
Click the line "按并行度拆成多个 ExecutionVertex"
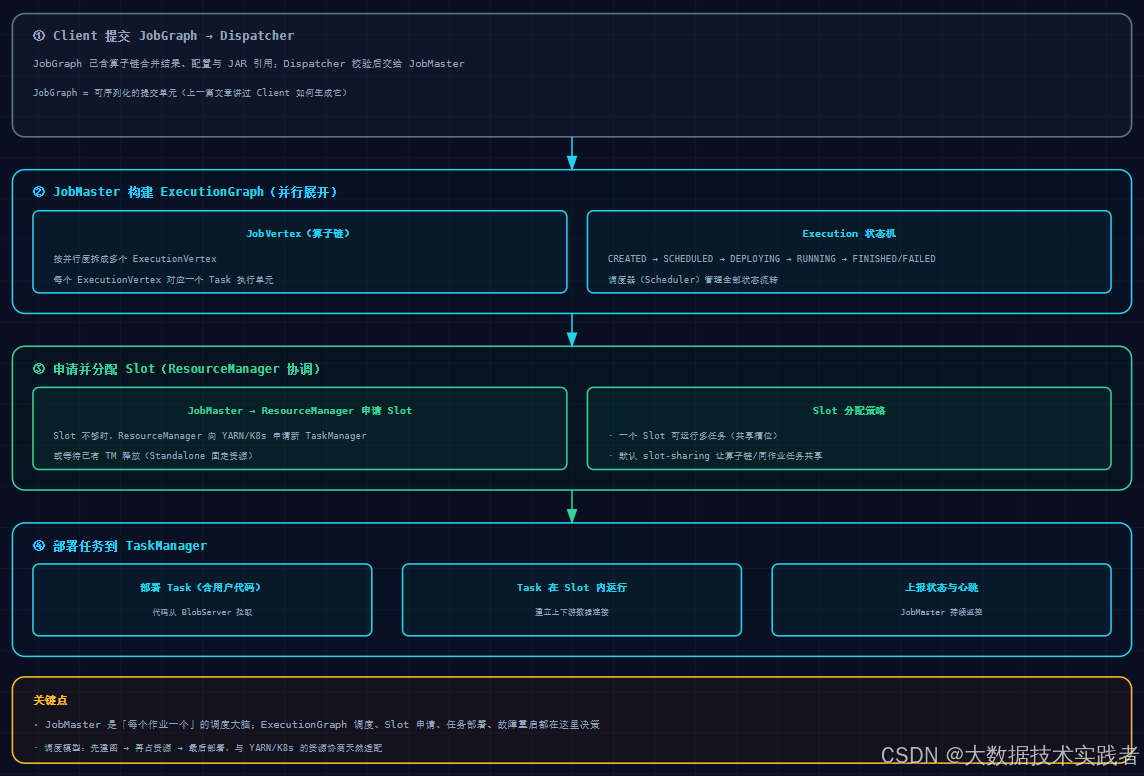tap(135, 259)
